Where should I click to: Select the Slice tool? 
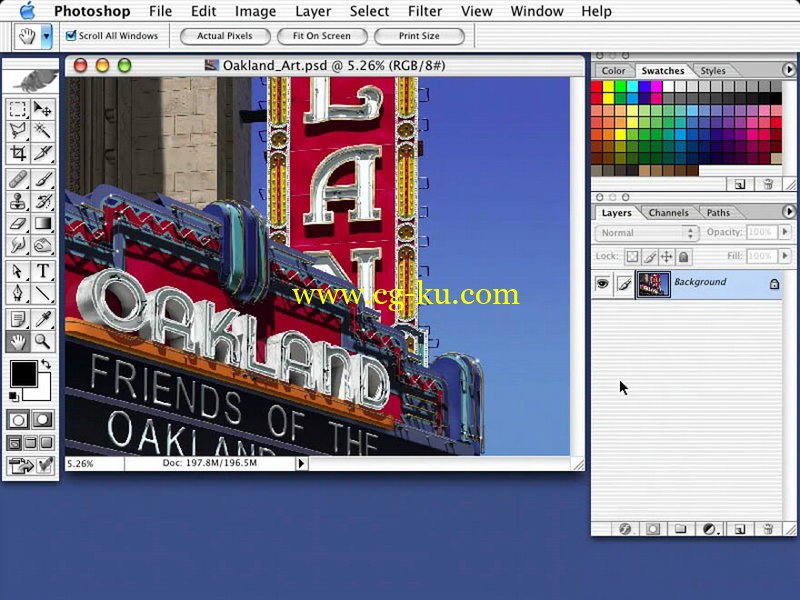click(x=43, y=153)
